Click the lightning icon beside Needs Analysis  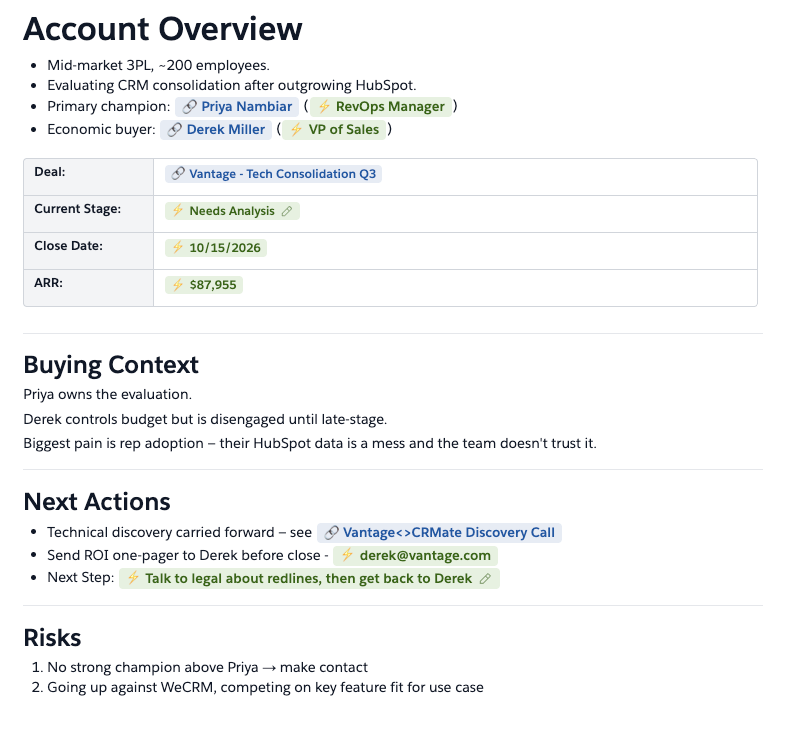(177, 211)
